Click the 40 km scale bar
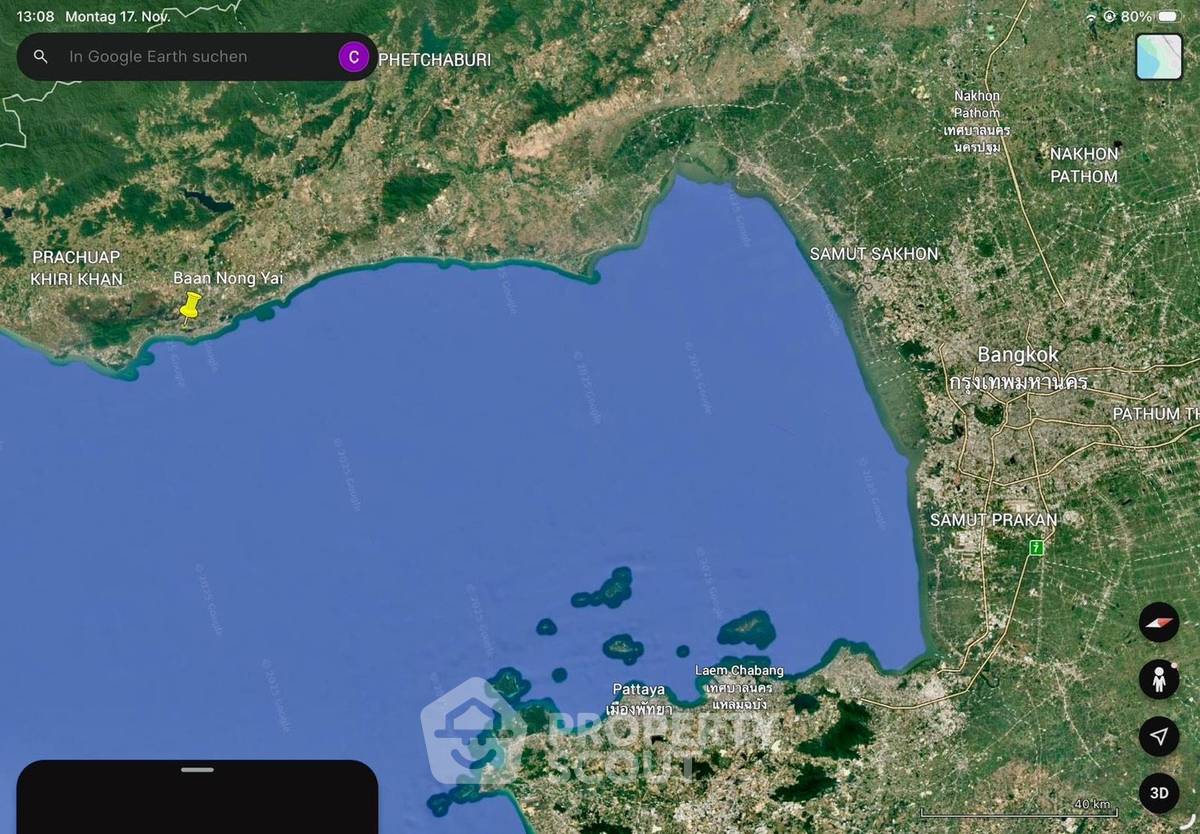The image size is (1200, 834). pyautogui.click(x=1018, y=810)
